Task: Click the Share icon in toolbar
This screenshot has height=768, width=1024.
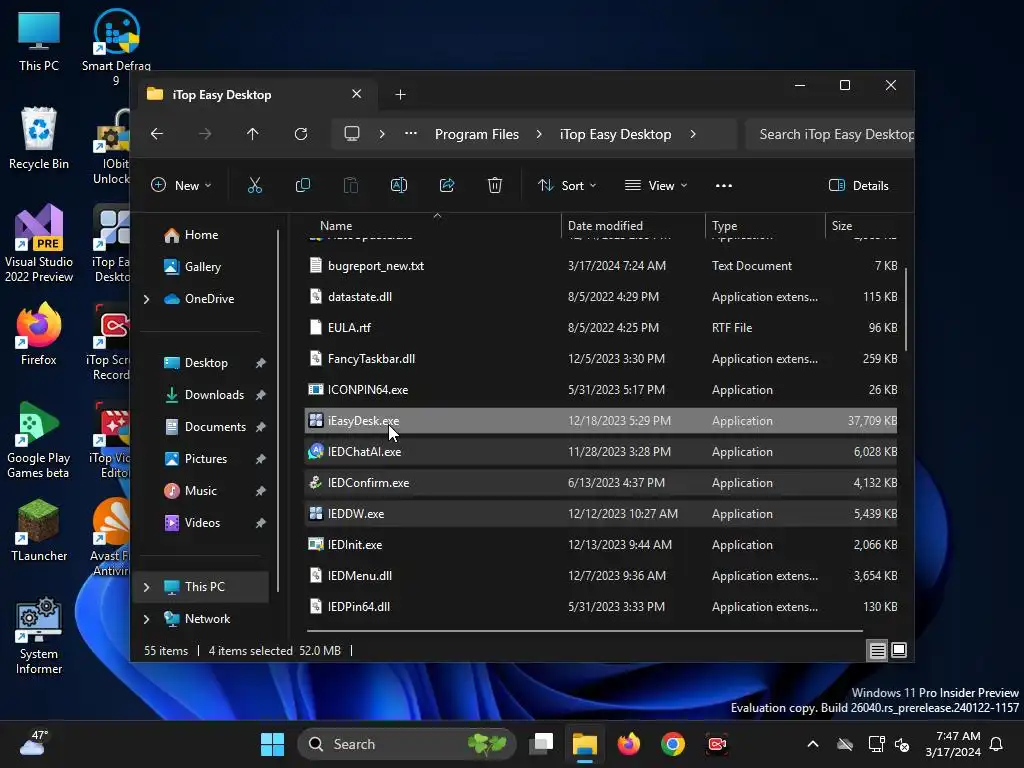Action: 447,185
